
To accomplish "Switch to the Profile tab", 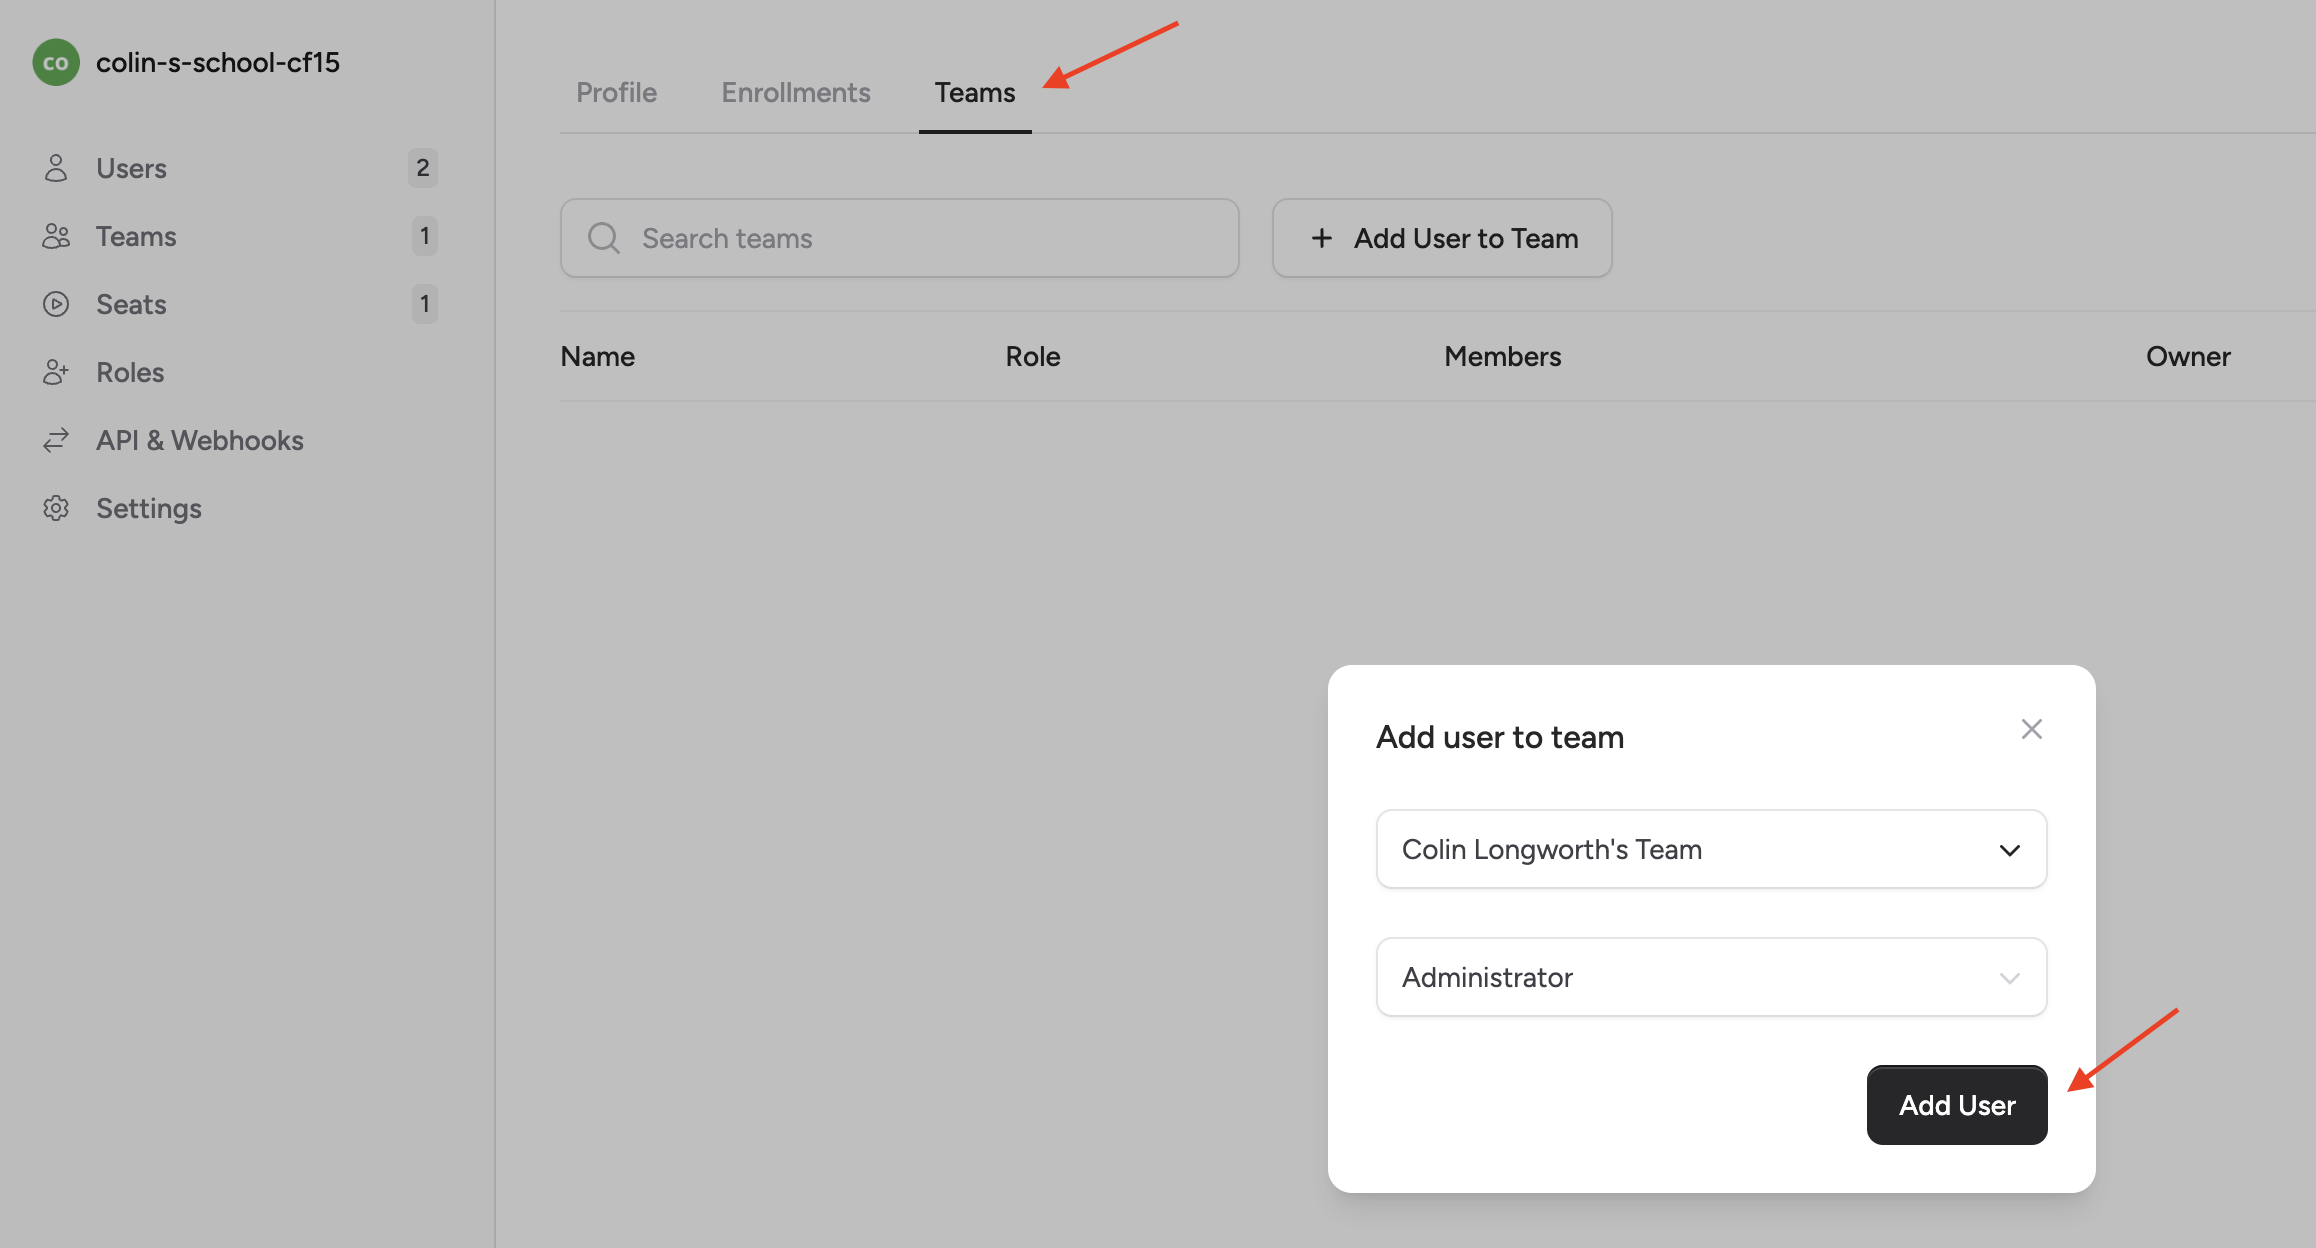I will point(616,92).
